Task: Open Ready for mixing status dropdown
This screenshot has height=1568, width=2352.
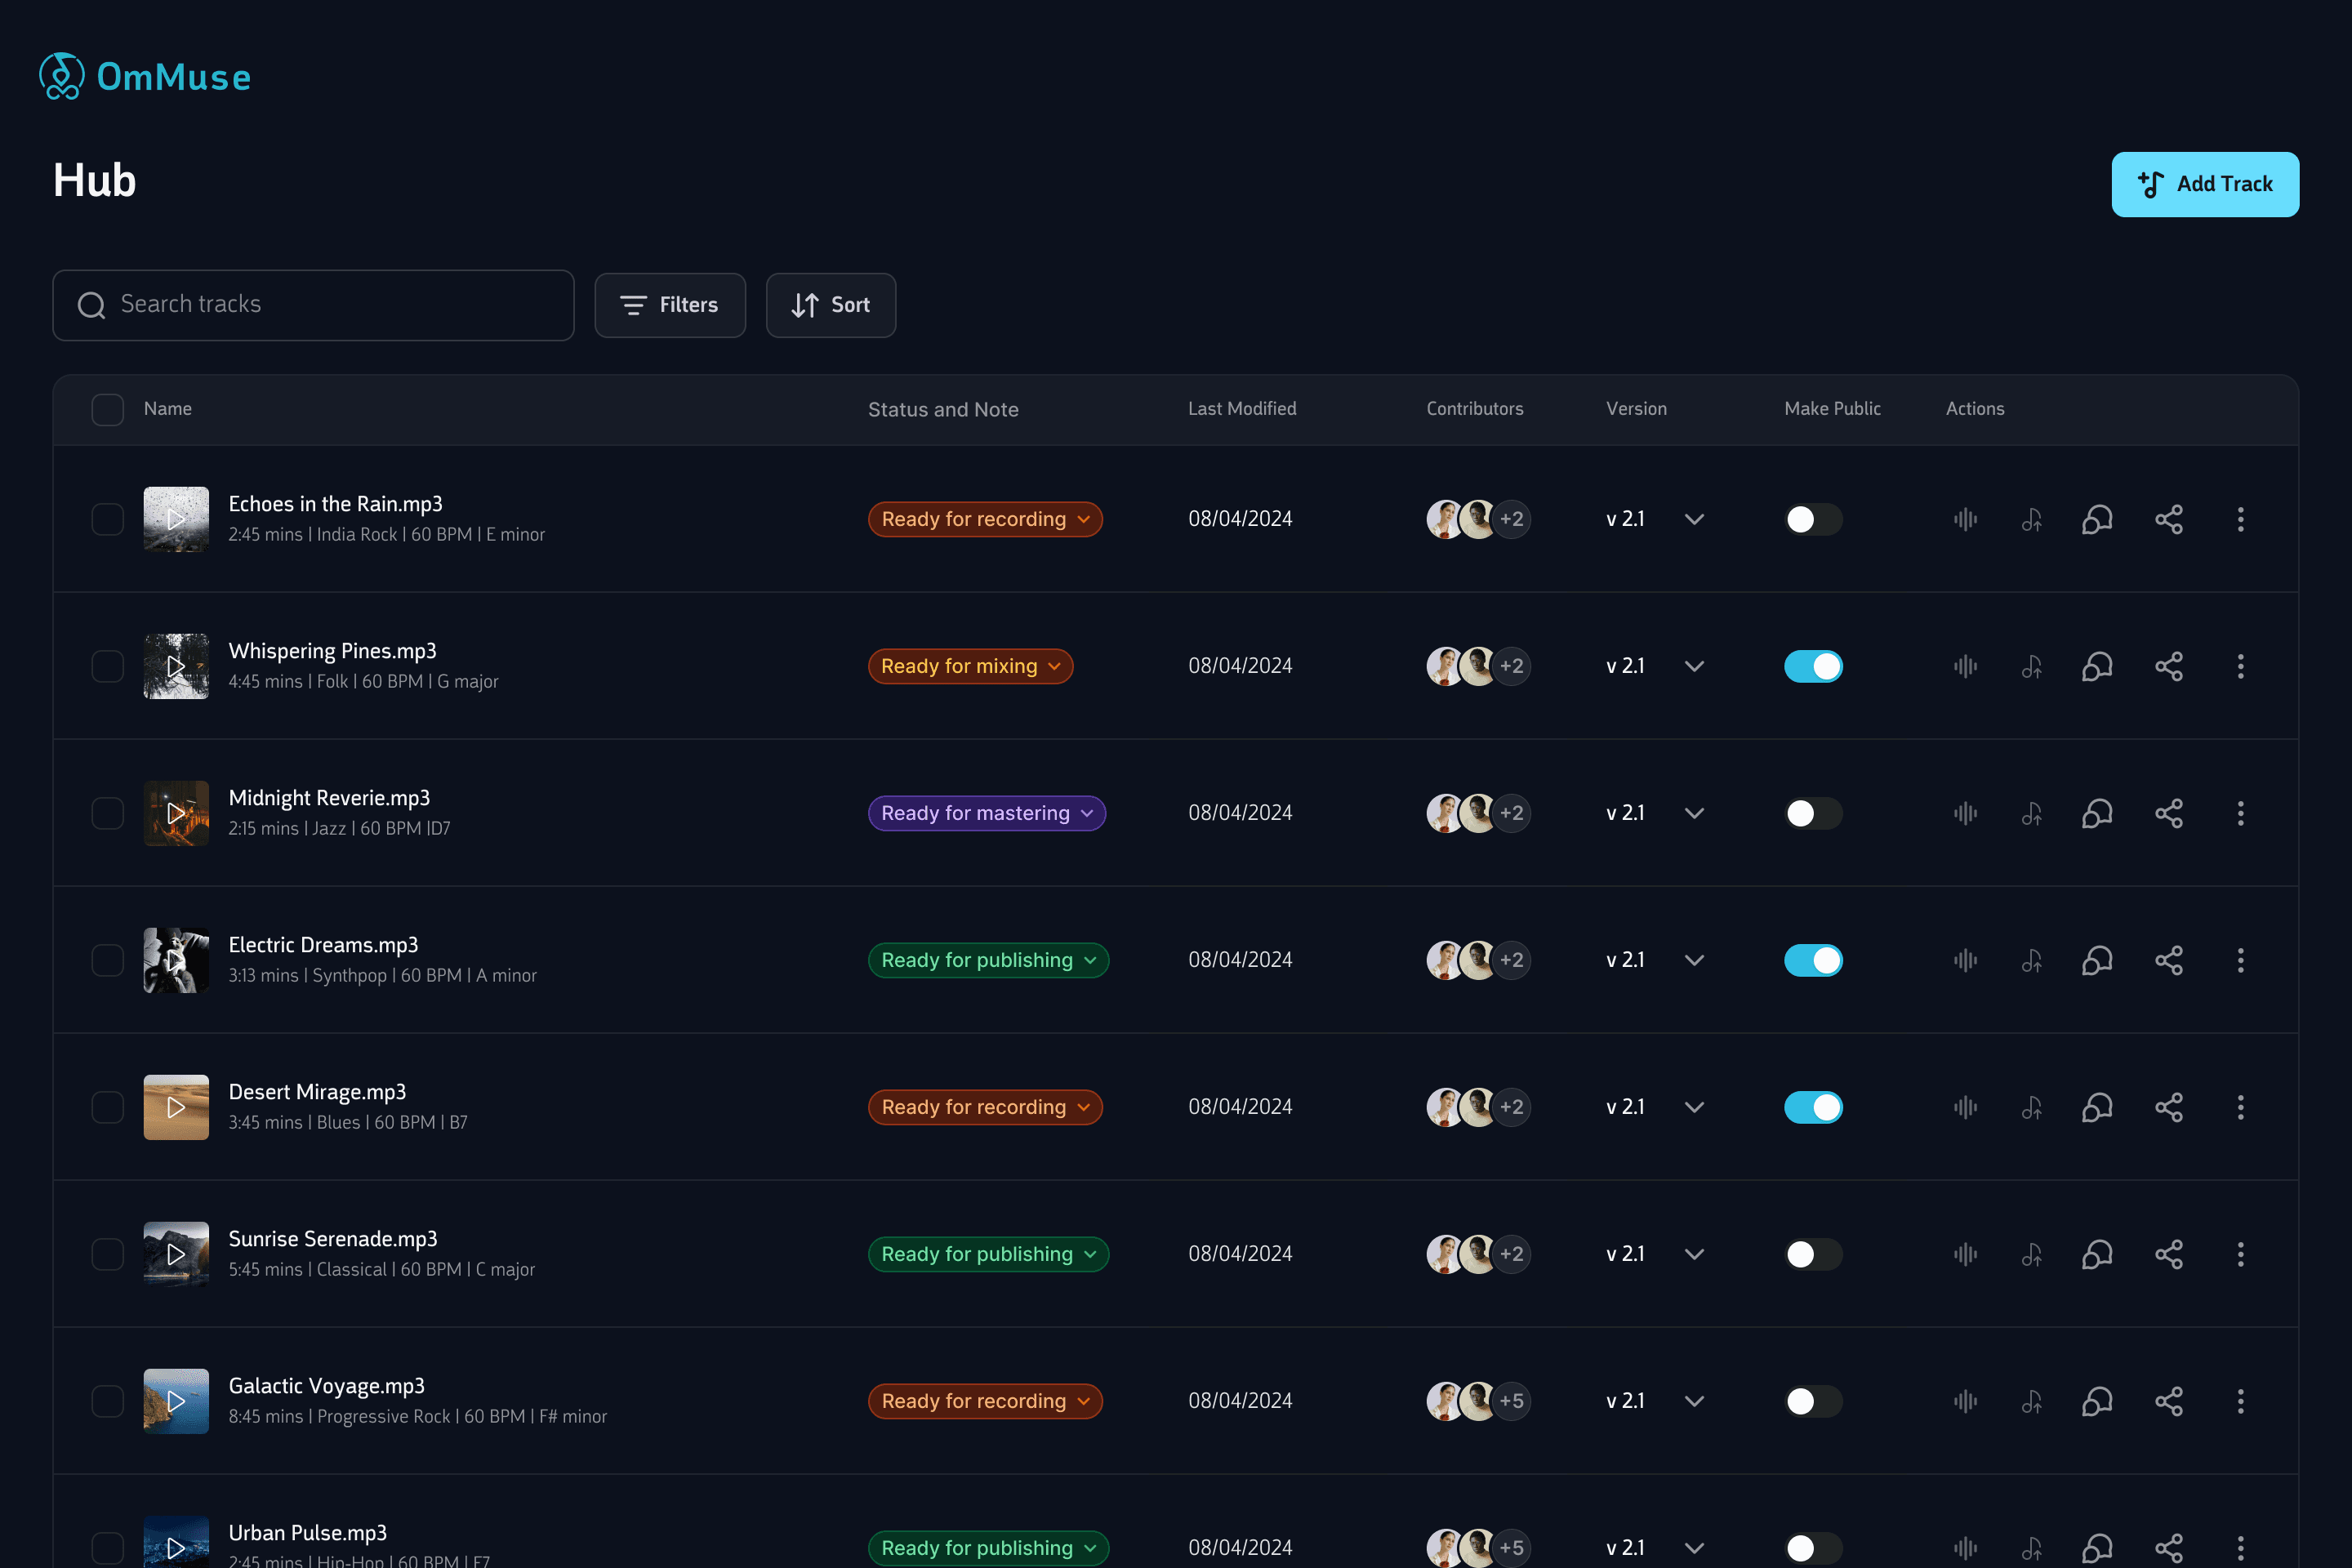Action: (x=969, y=666)
